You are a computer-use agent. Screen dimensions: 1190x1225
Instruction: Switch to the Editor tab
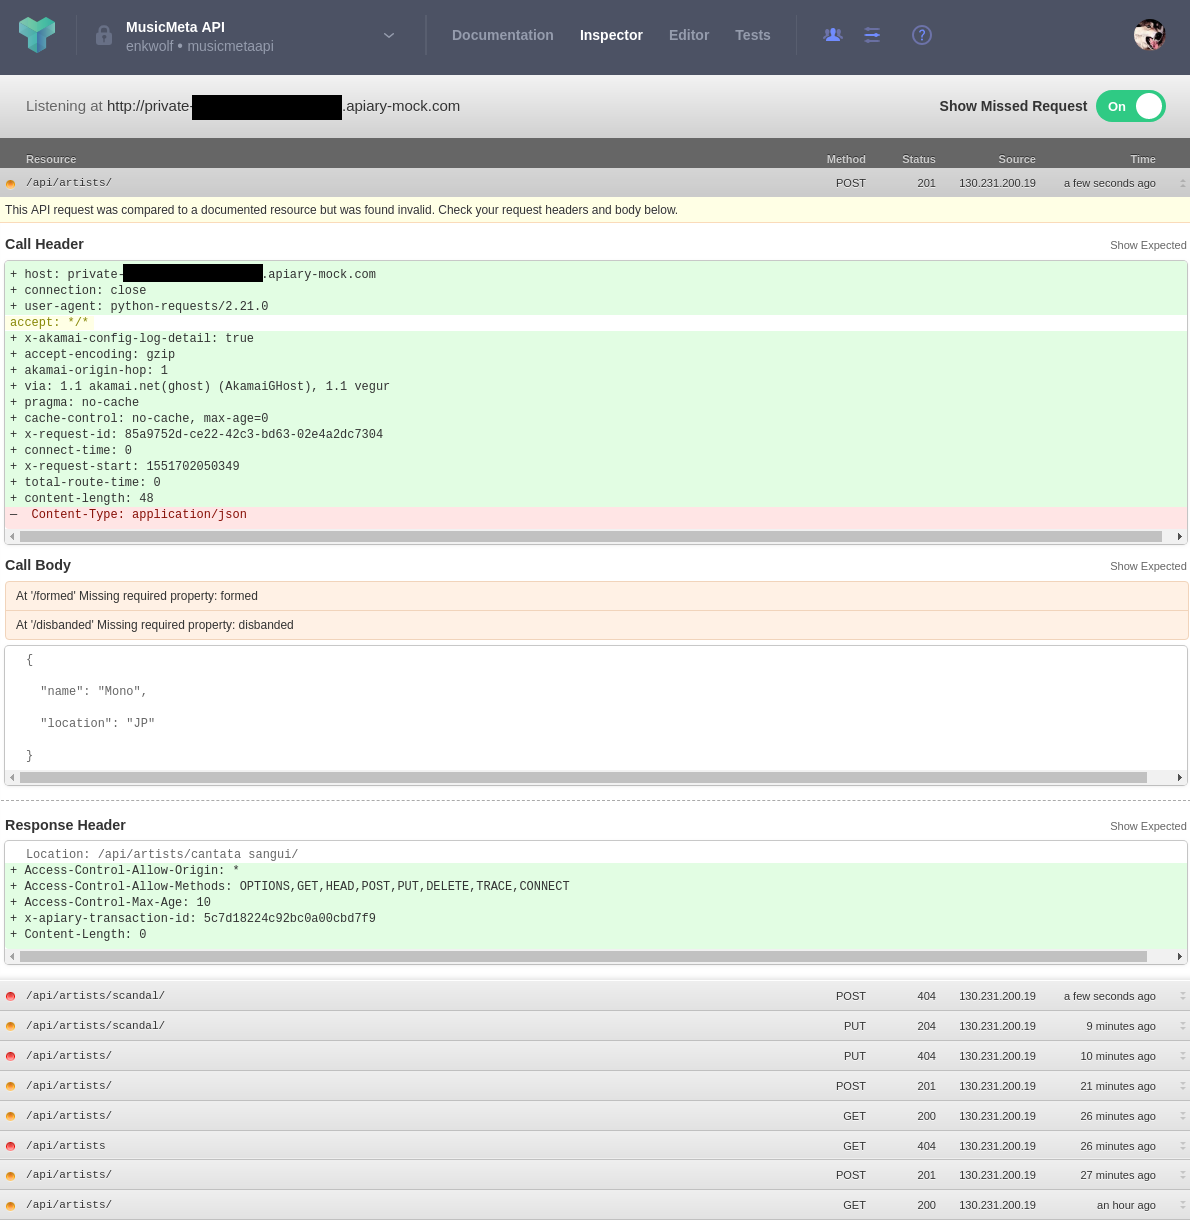pyautogui.click(x=689, y=35)
